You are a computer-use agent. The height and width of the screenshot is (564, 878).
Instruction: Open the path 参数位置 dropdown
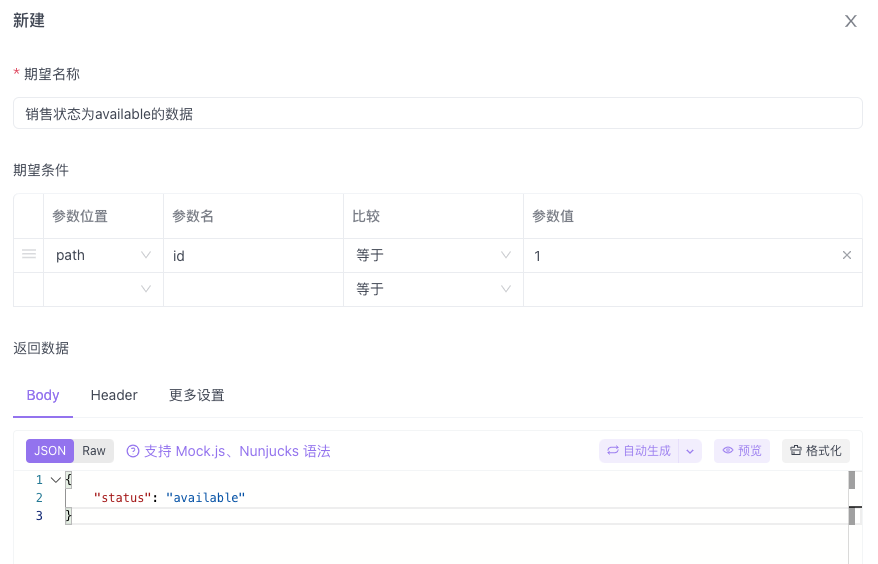[103, 255]
